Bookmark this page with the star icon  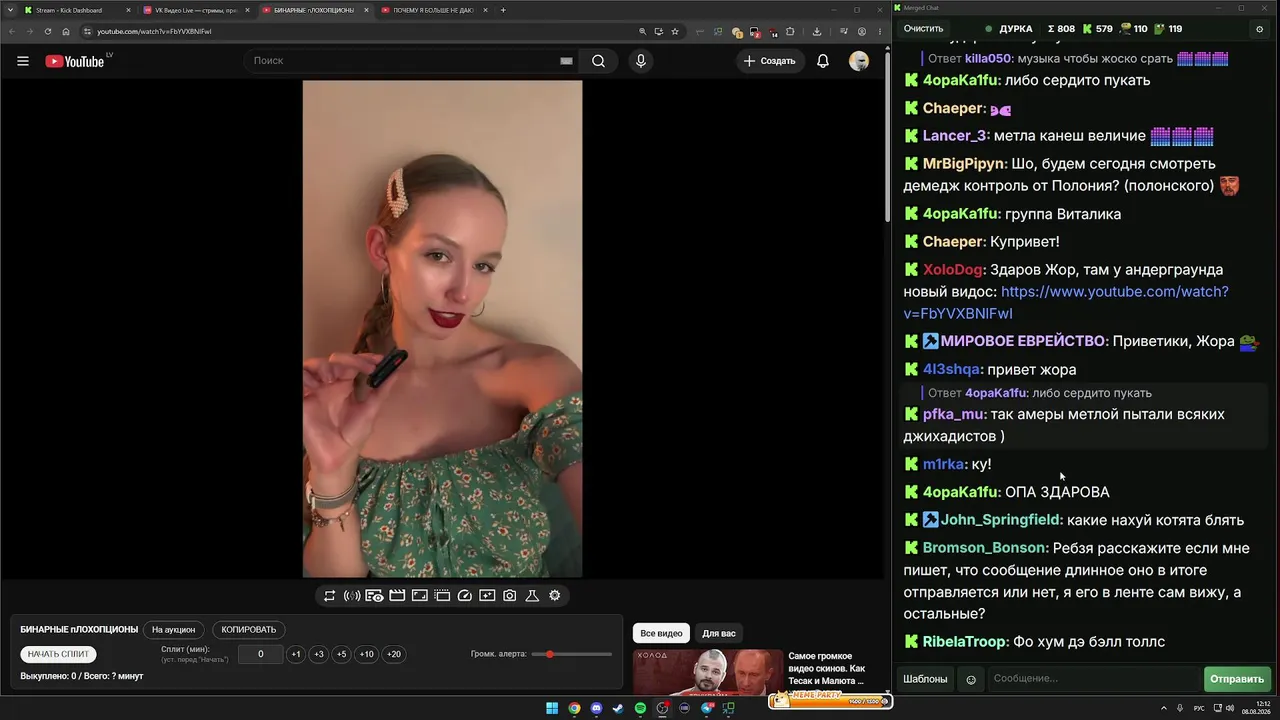tap(675, 31)
